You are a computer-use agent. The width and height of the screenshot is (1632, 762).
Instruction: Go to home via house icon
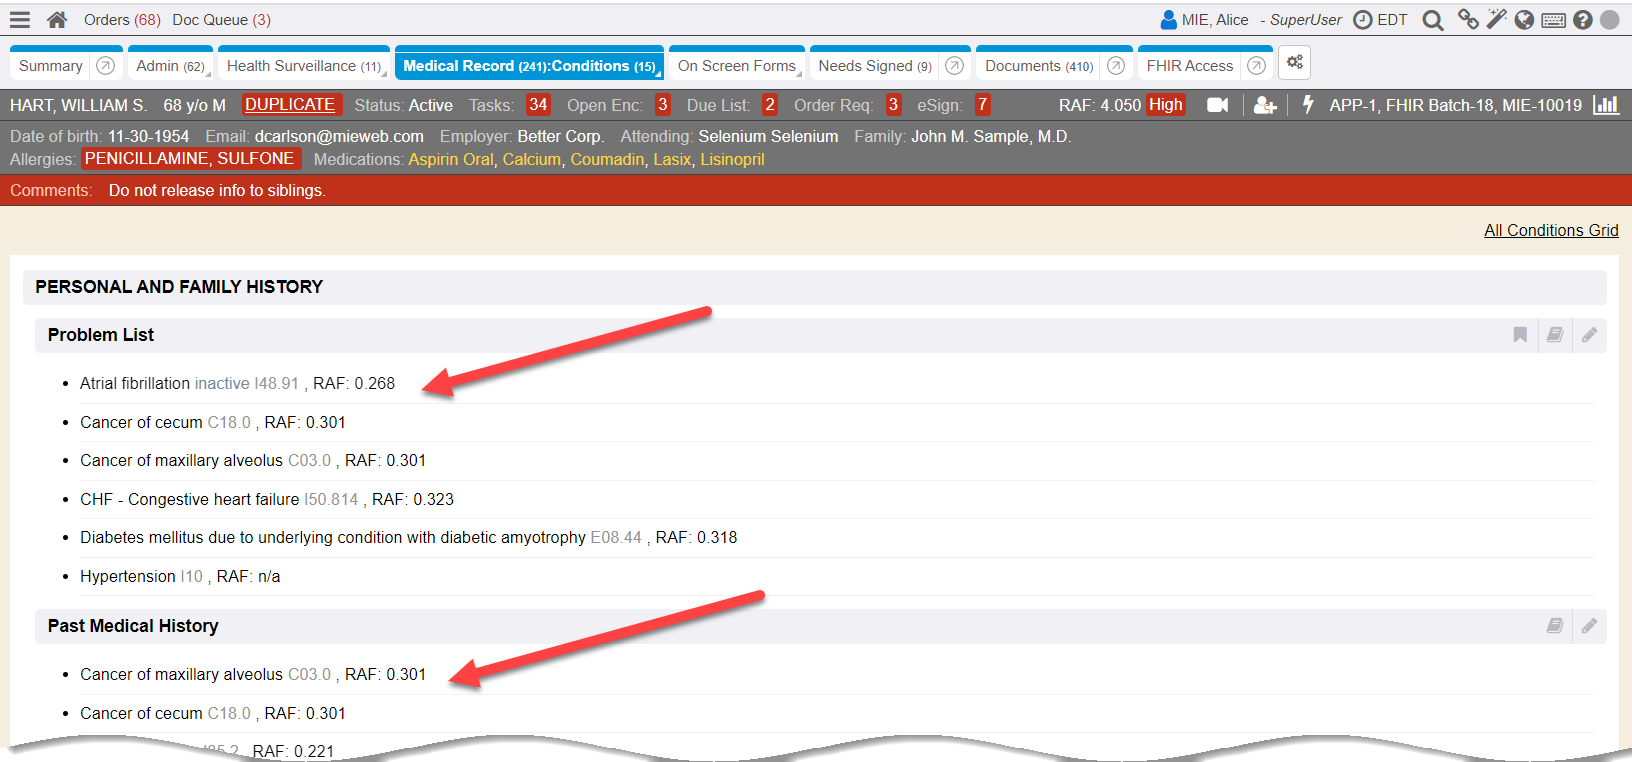[x=57, y=20]
